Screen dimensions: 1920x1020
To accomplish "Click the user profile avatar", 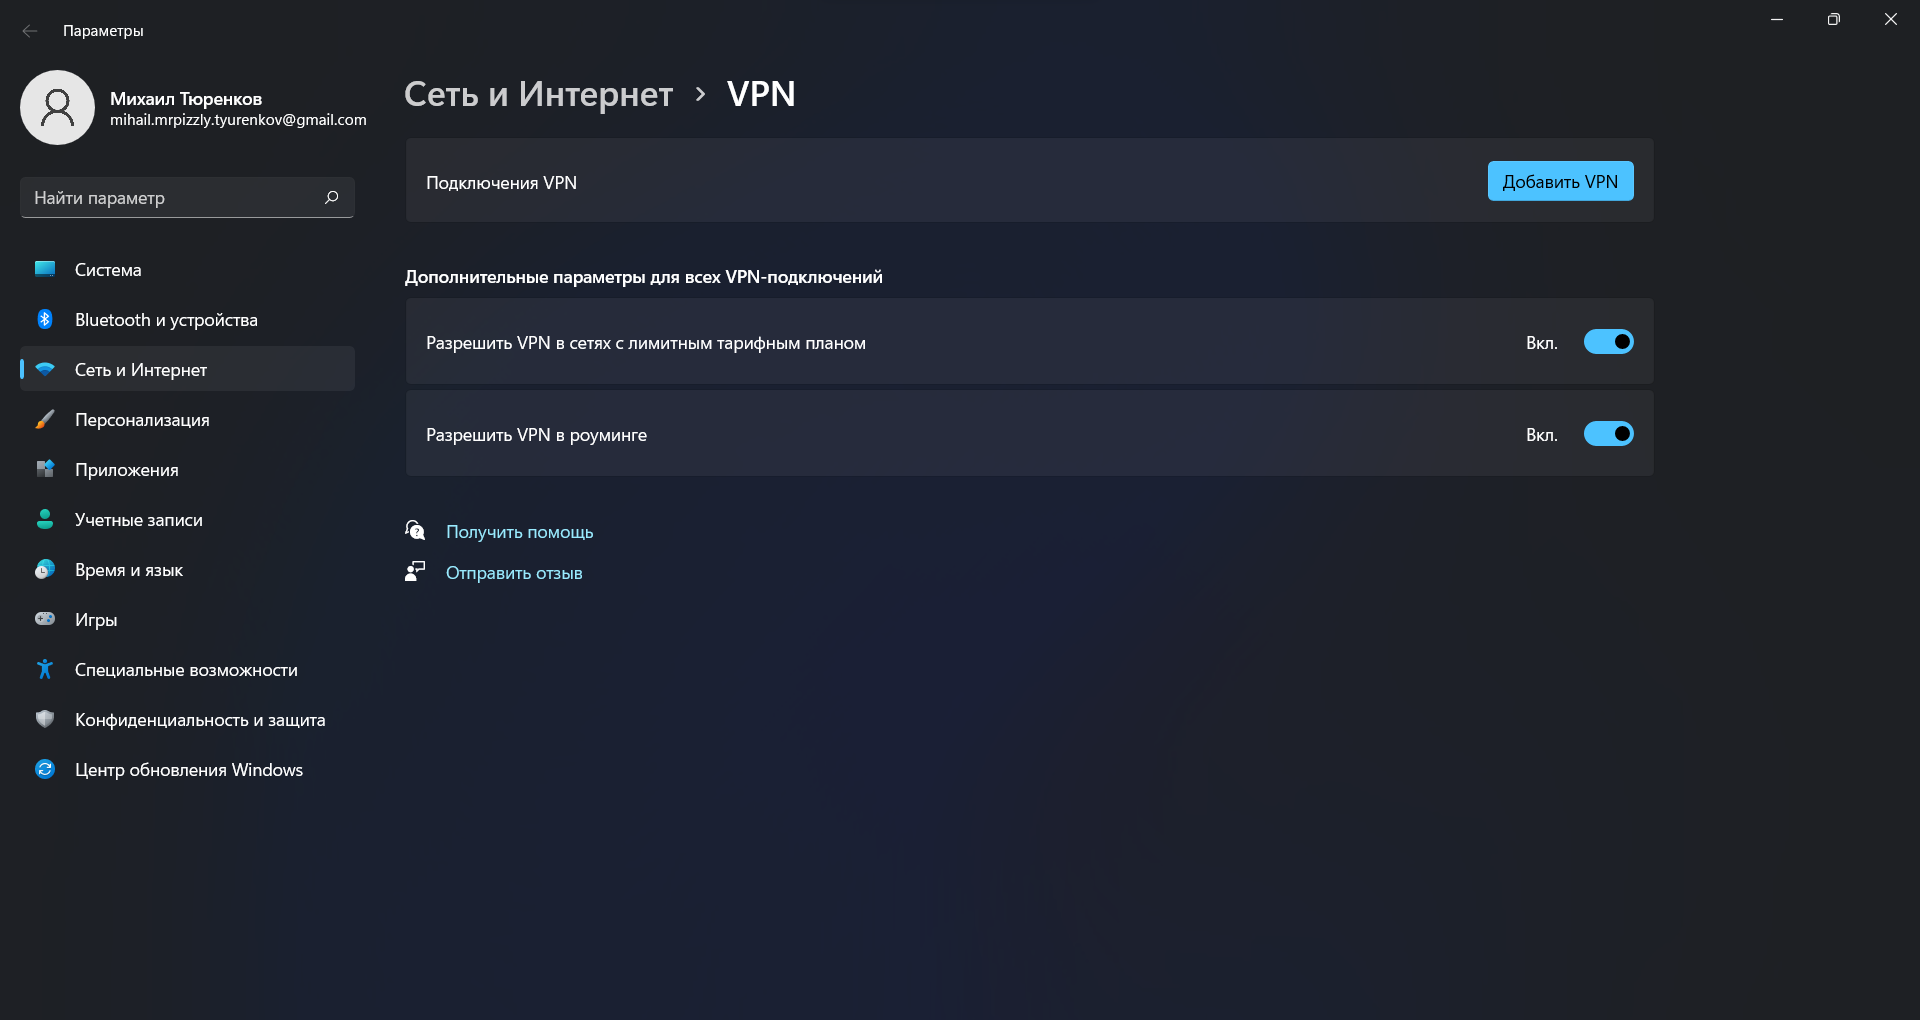I will tap(57, 108).
